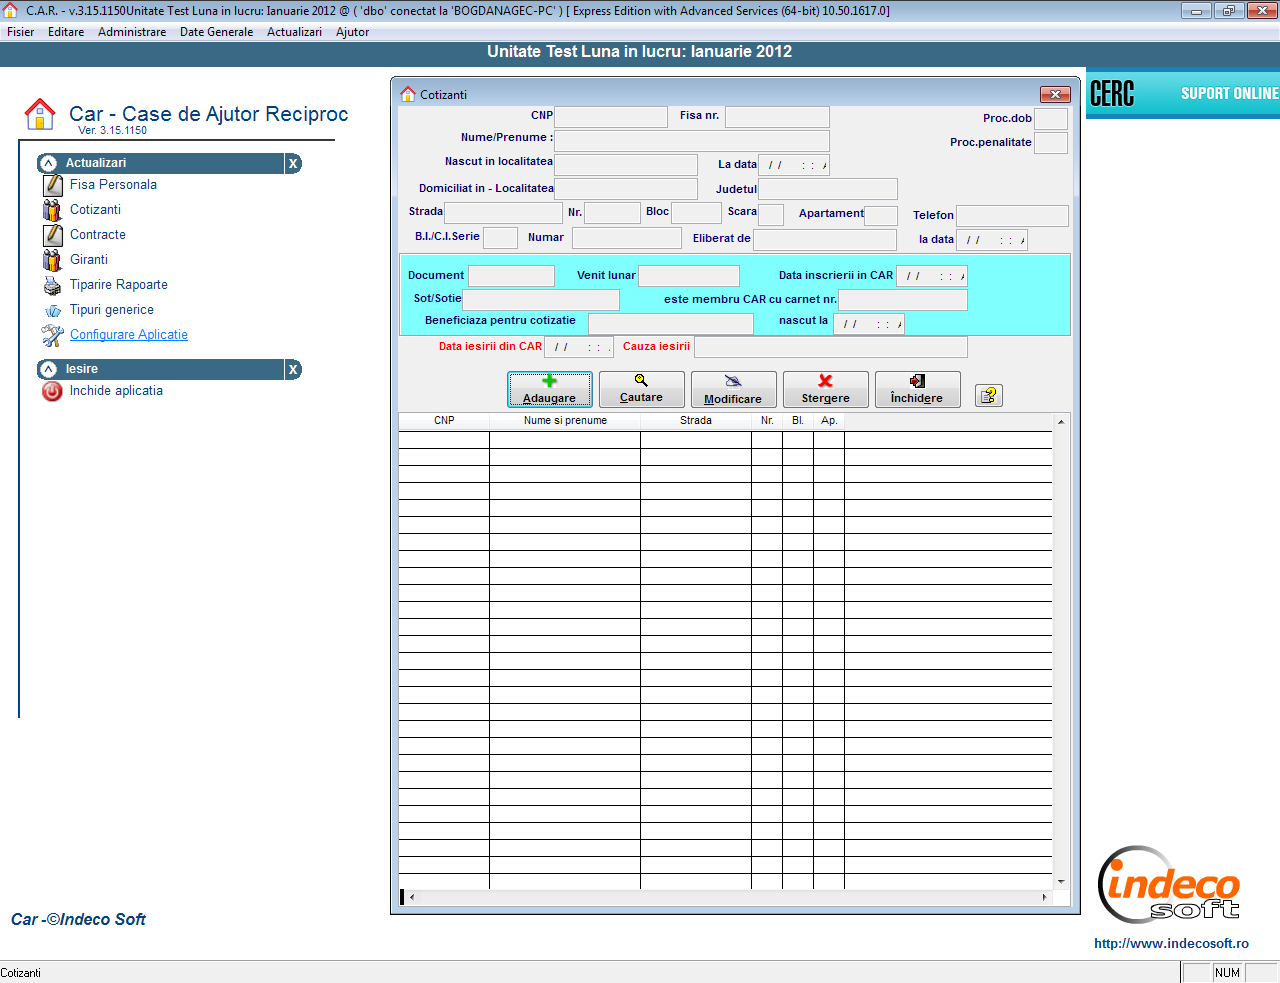
Task: Click the Nume/Prenume text field
Action: pyautogui.click(x=691, y=140)
